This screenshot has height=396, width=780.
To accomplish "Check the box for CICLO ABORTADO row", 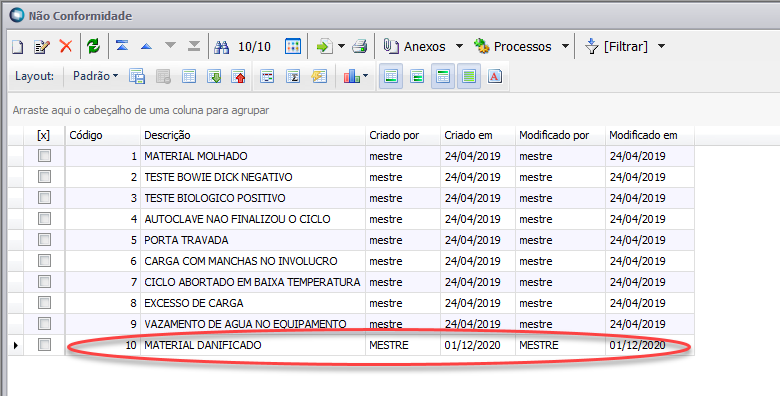I will pyautogui.click(x=44, y=282).
